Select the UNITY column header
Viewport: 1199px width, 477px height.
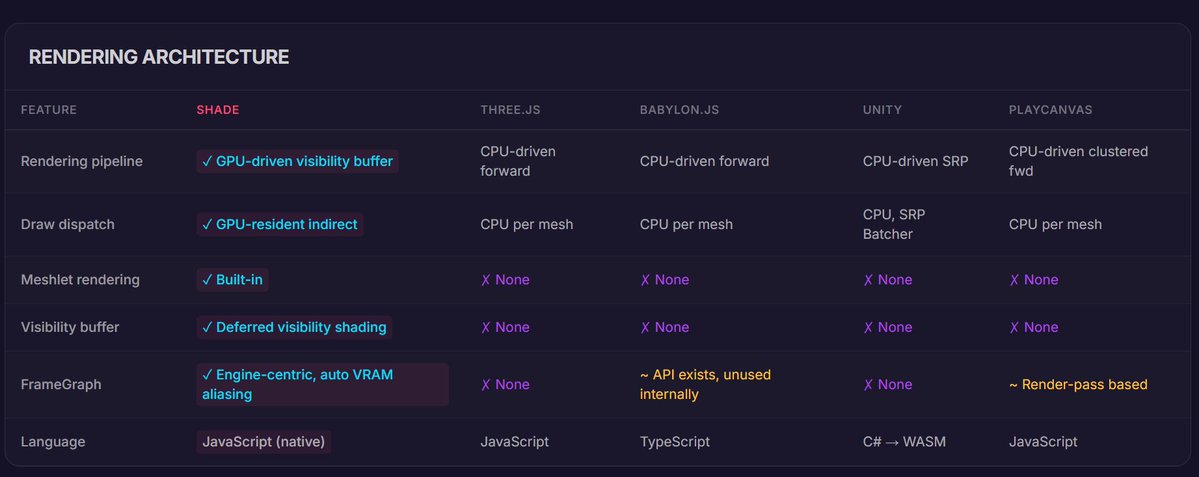[882, 110]
